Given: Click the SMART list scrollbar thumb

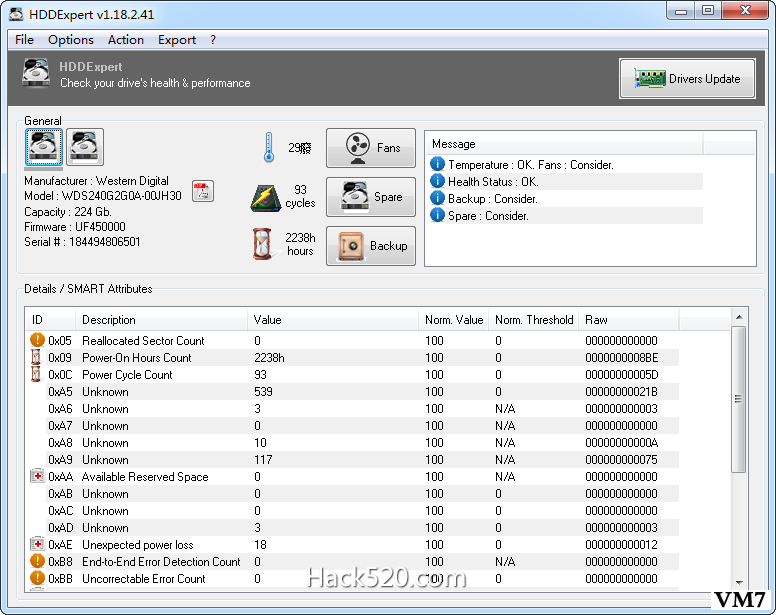Looking at the screenshot, I should [x=738, y=399].
